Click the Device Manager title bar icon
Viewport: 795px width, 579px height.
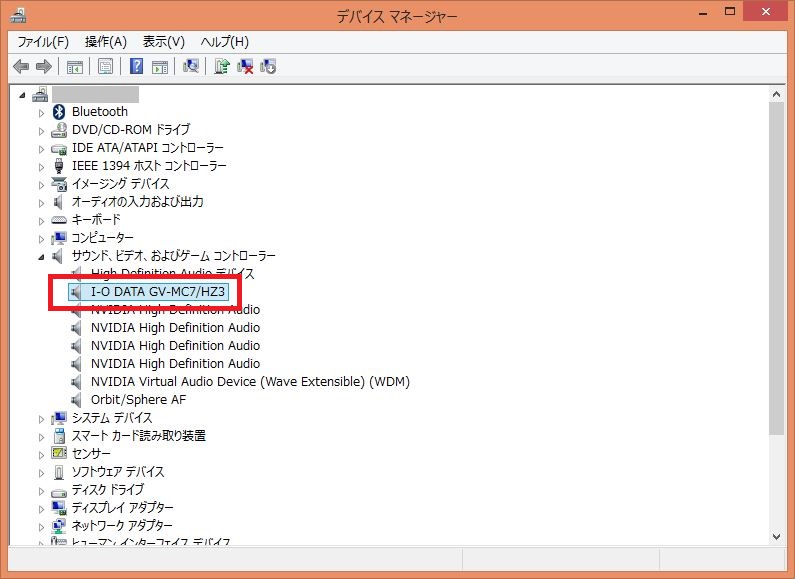18,15
